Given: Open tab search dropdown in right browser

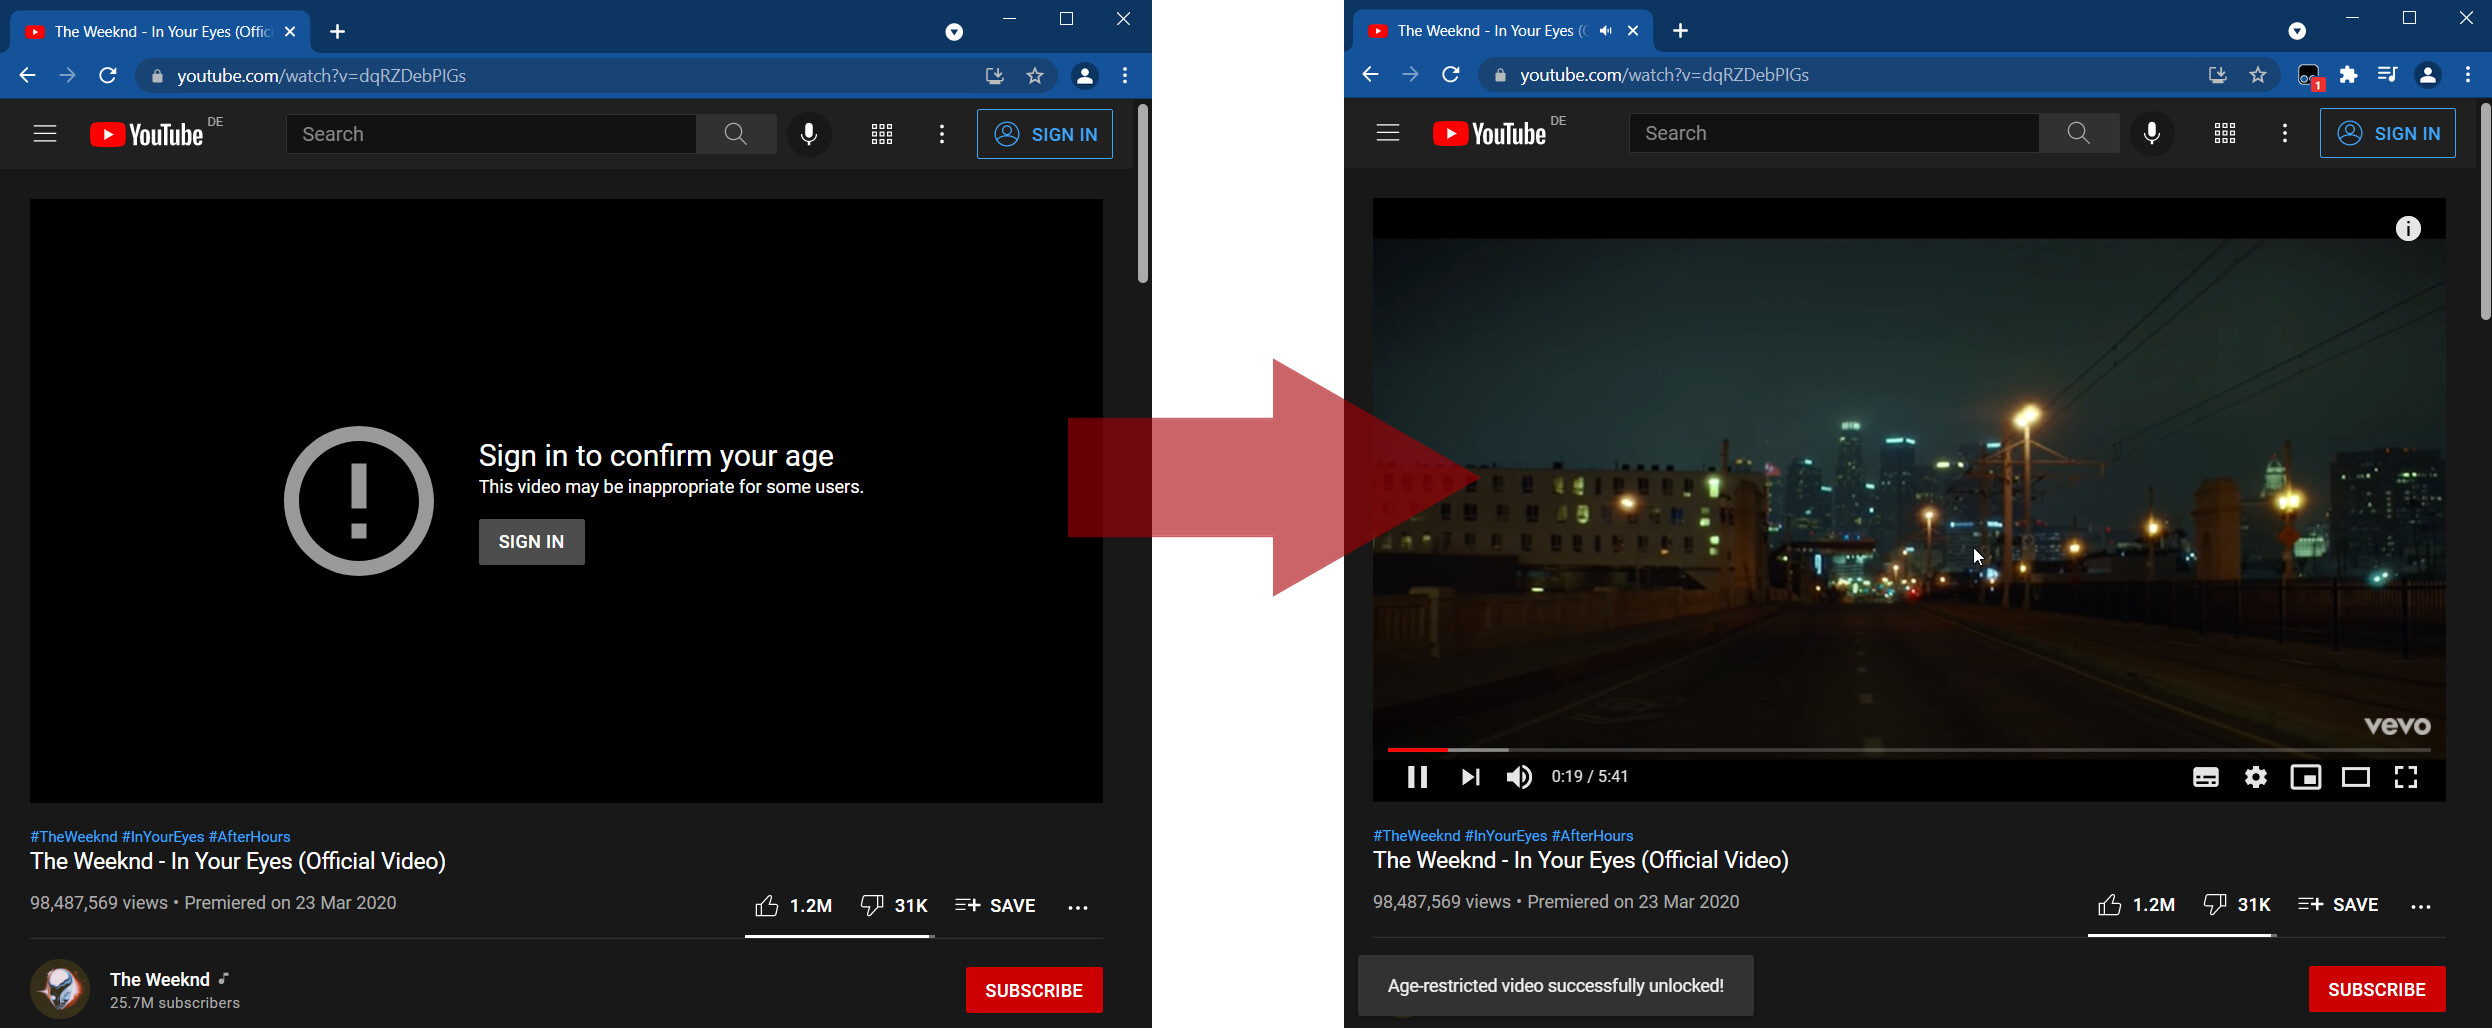Looking at the screenshot, I should tap(2297, 31).
